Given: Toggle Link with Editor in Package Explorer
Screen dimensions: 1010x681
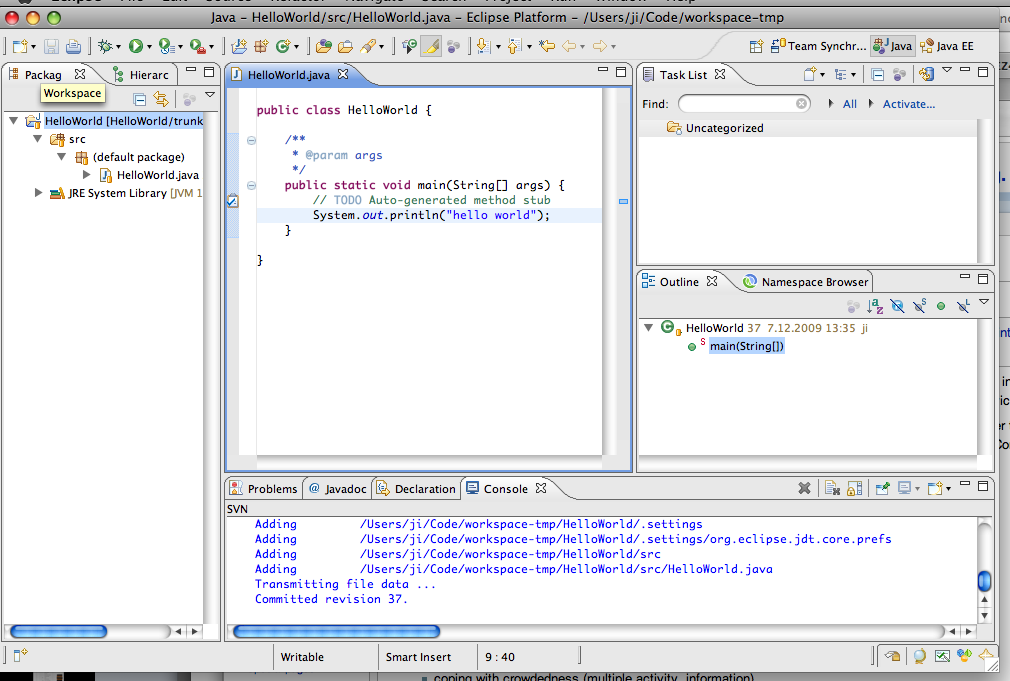Looking at the screenshot, I should [x=161, y=99].
